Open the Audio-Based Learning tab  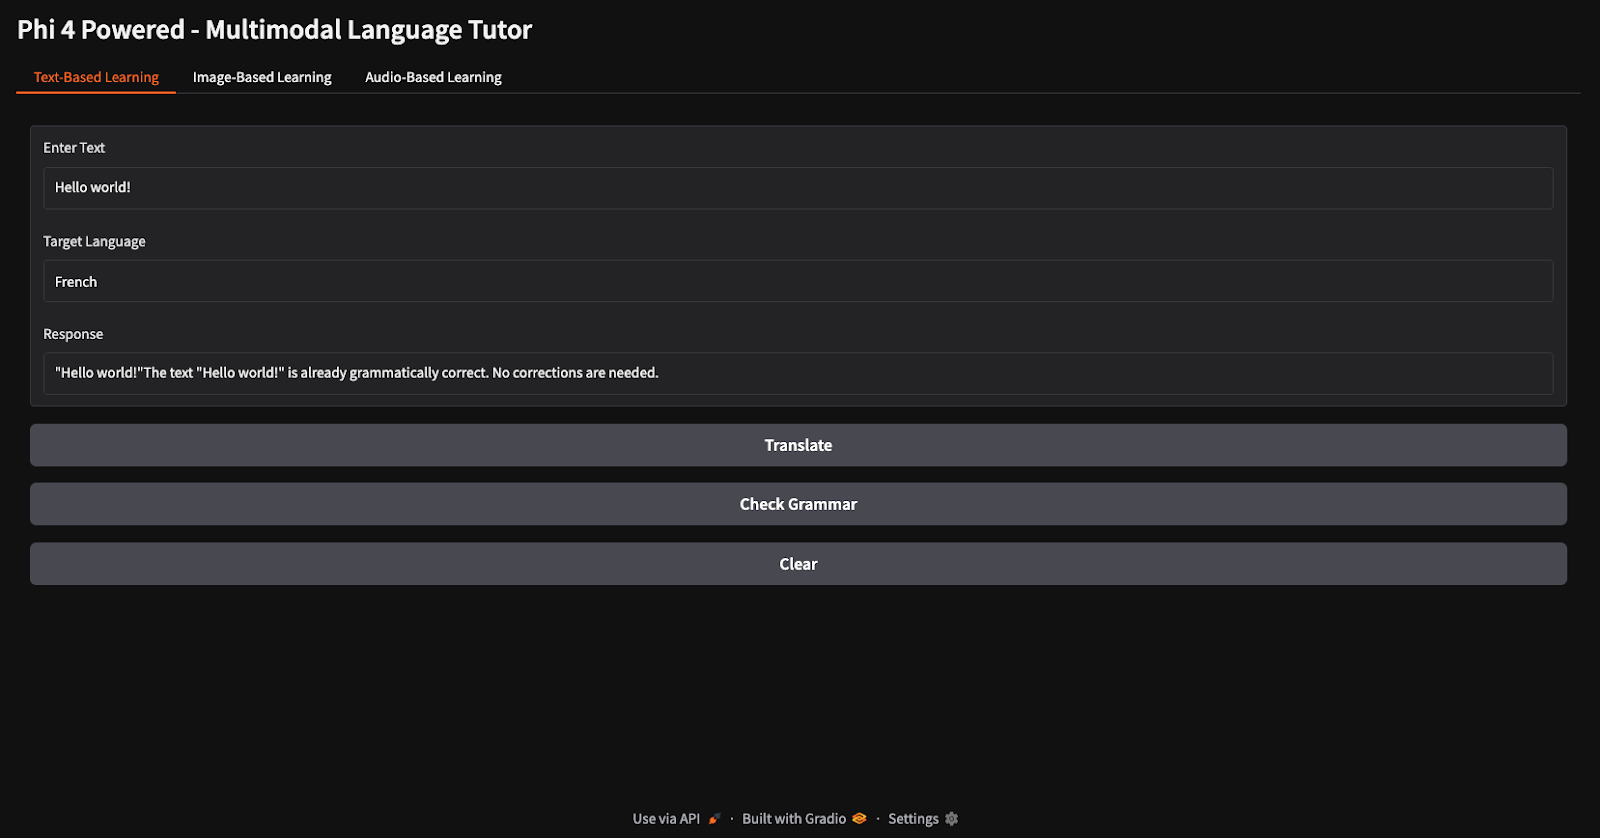433,77
